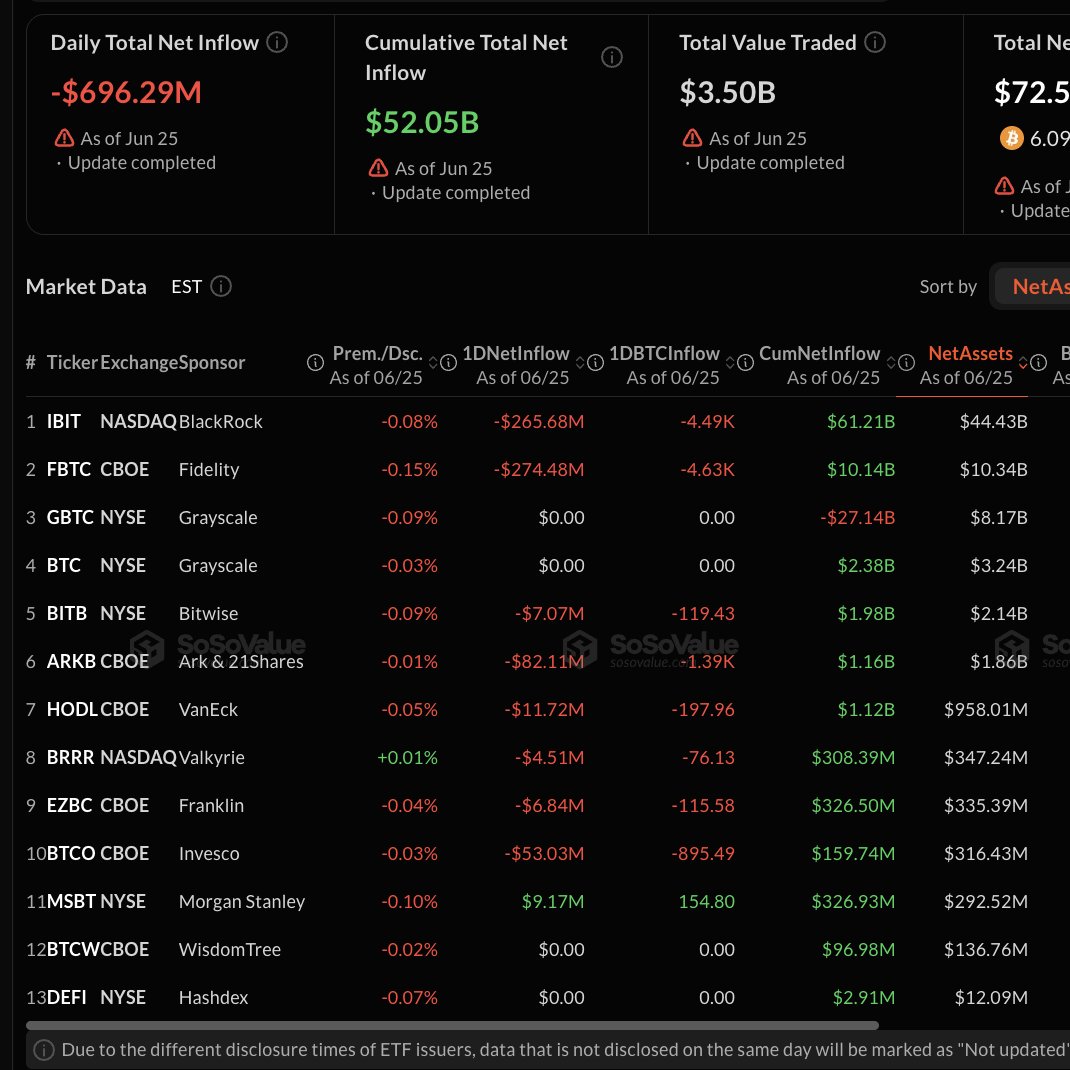Click the $44.43B IBIT net assets

[x=994, y=422]
